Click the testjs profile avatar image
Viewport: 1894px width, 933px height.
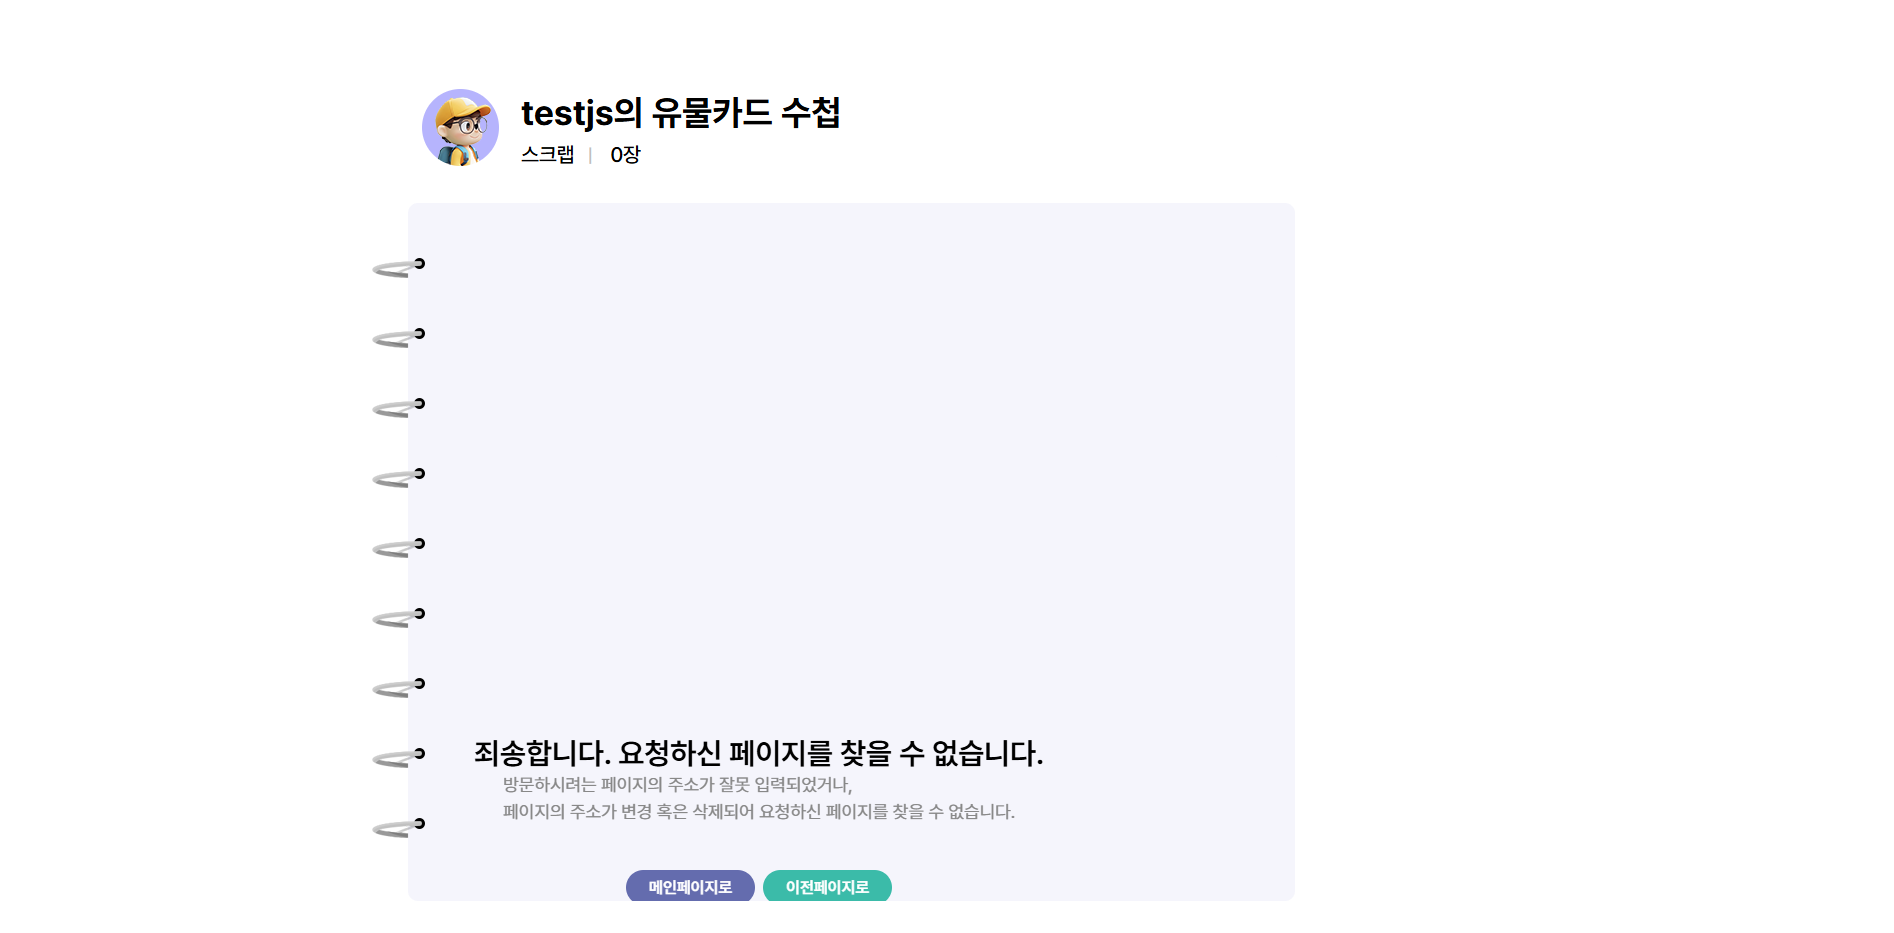tap(460, 127)
